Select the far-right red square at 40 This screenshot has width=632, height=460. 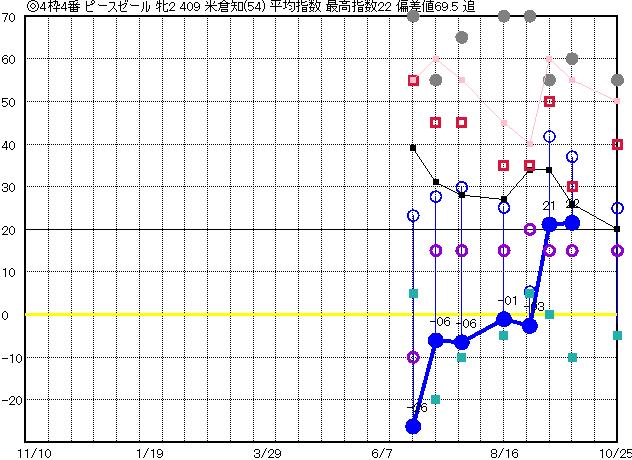coord(617,144)
